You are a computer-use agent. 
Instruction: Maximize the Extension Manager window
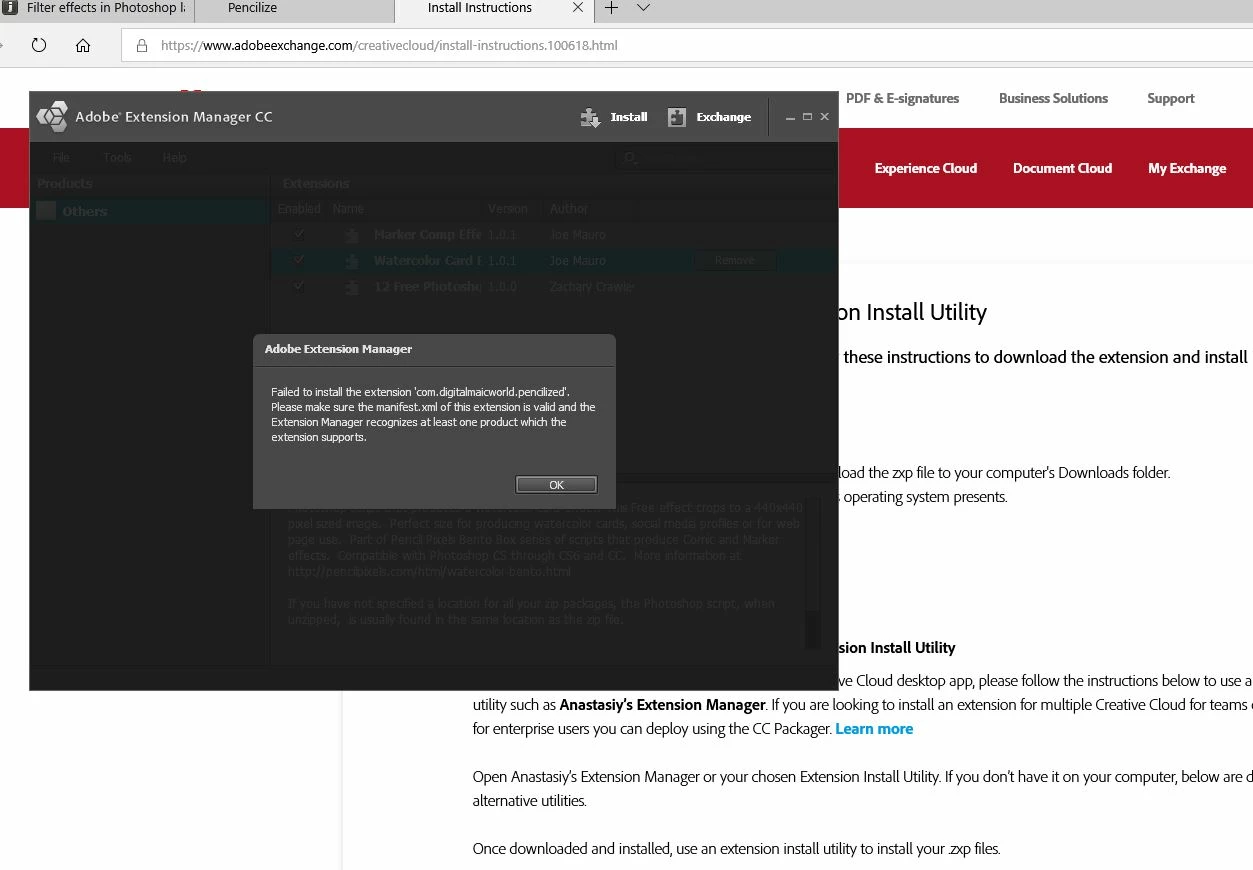point(808,117)
